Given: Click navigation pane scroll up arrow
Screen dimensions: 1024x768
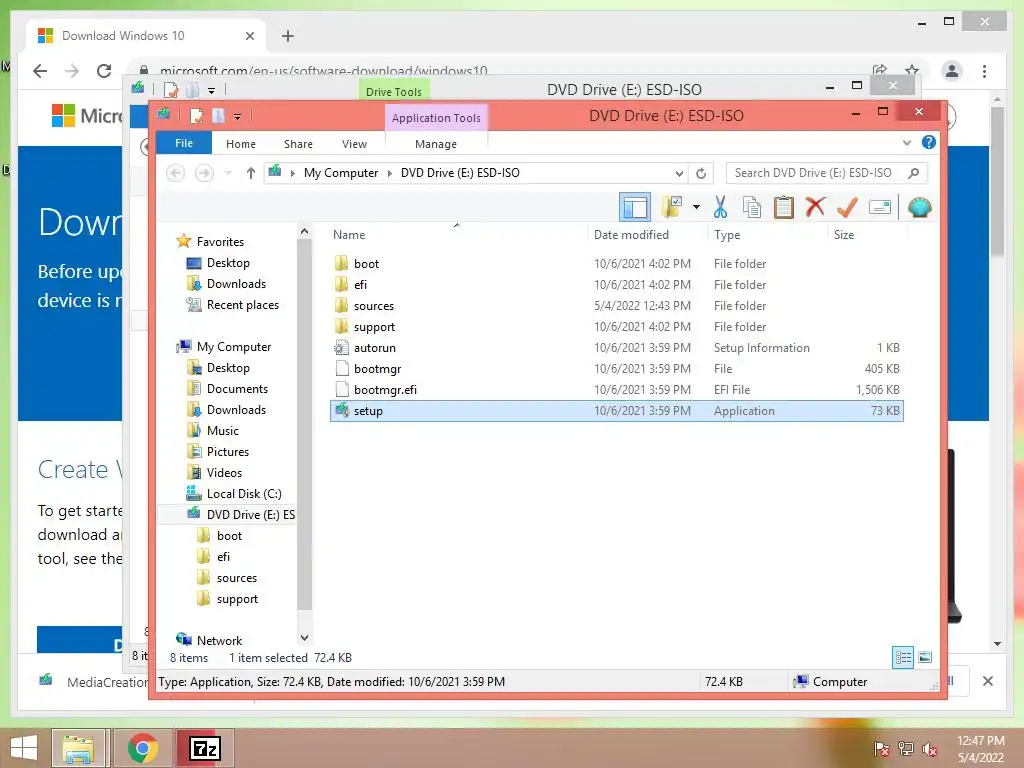Looking at the screenshot, I should pos(304,232).
